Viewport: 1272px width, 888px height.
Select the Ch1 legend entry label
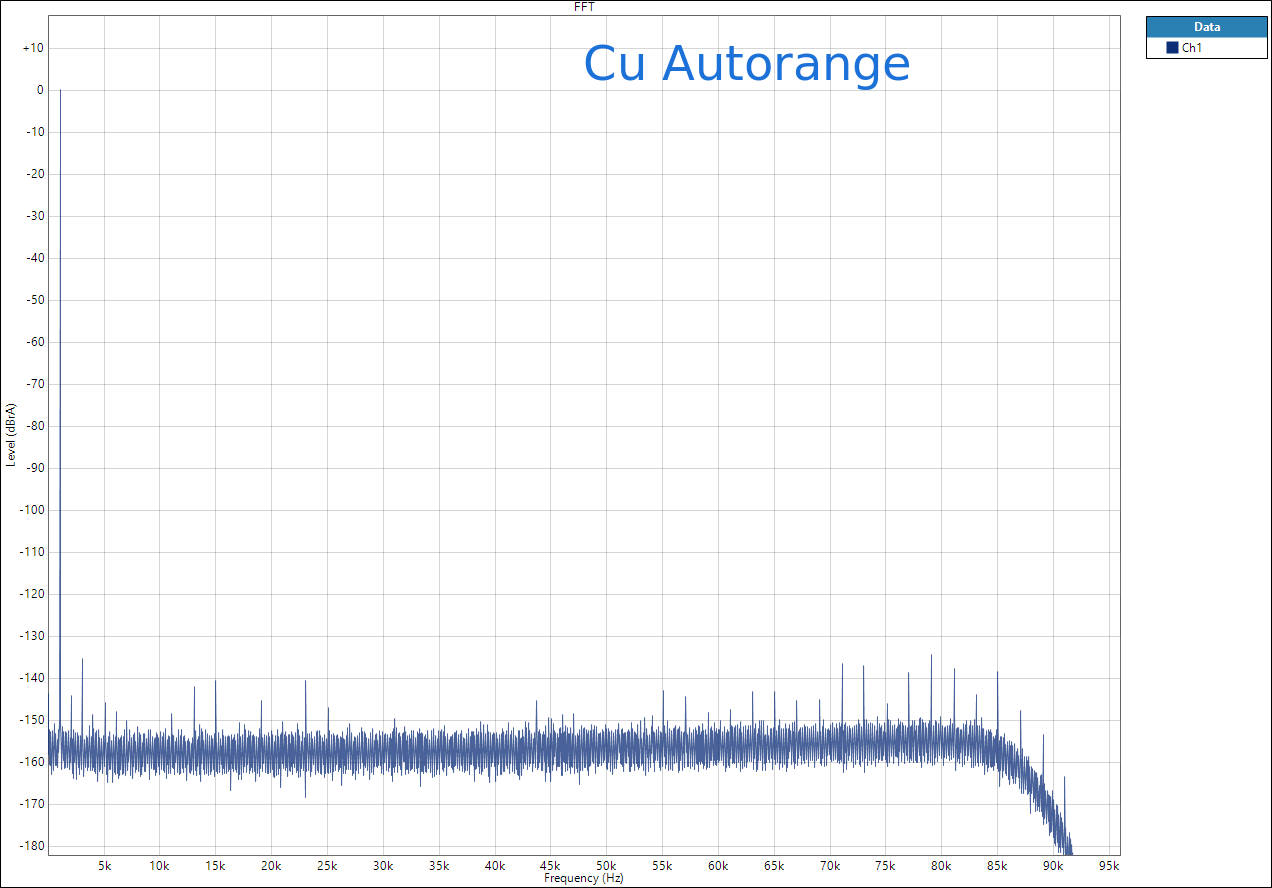(1191, 48)
